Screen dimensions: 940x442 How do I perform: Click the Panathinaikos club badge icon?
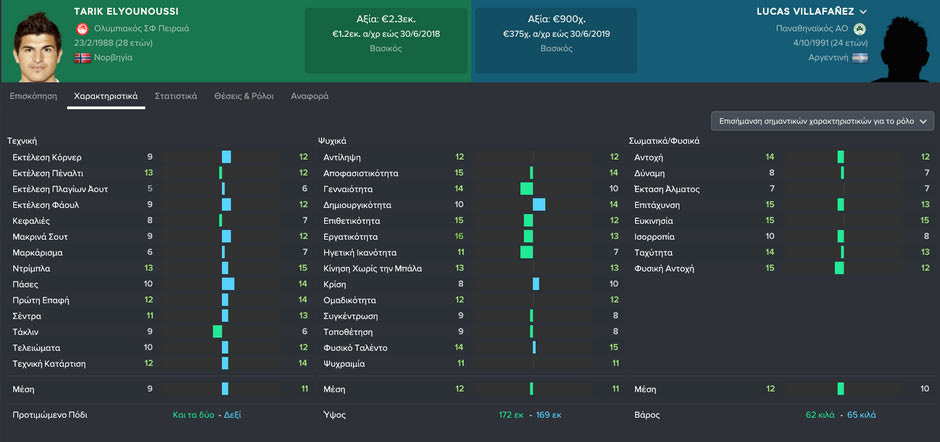pyautogui.click(x=859, y=28)
